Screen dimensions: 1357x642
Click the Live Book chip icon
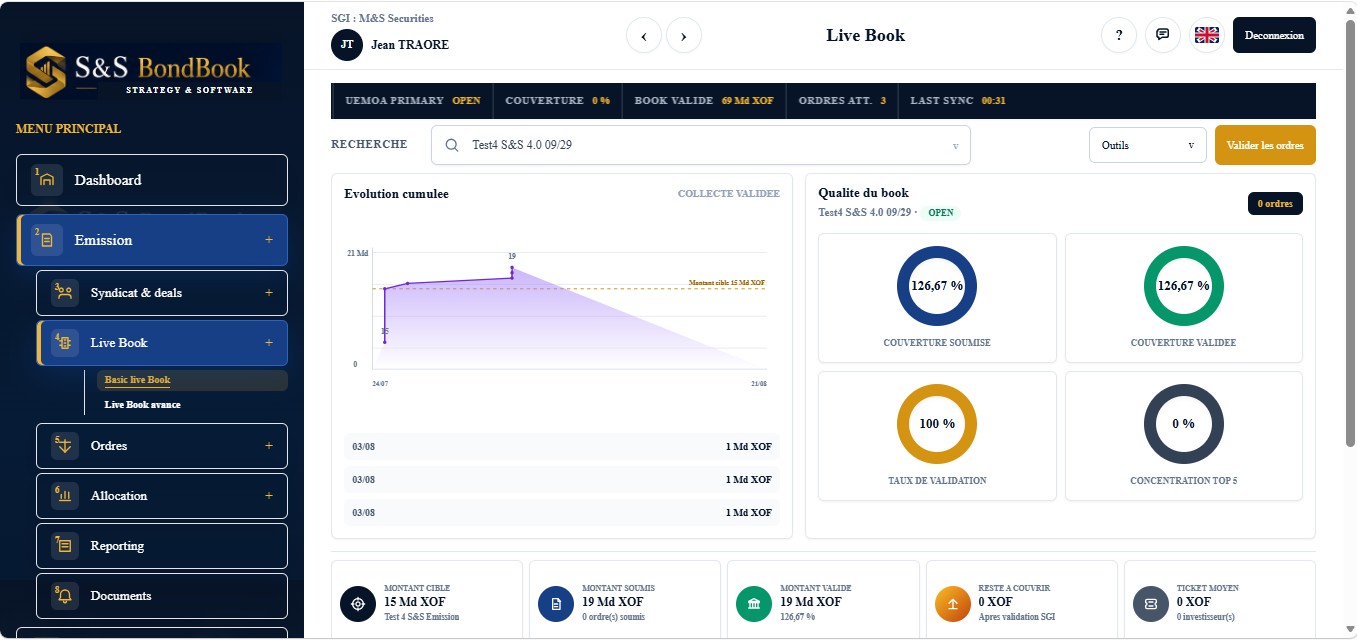64,343
